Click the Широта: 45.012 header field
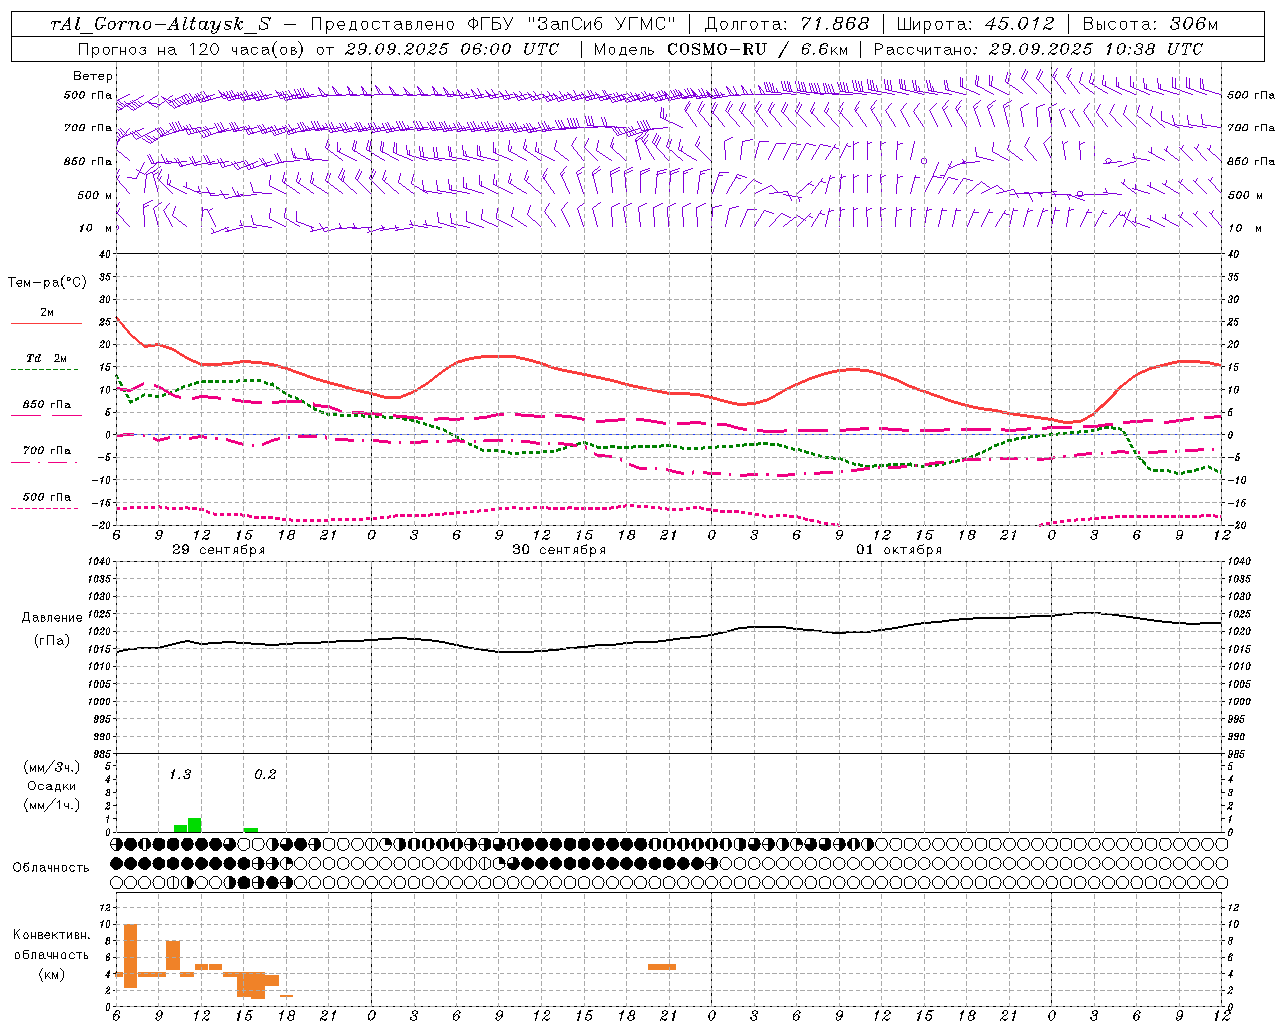Image resolution: width=1280 pixels, height=1024 pixels. 975,24
